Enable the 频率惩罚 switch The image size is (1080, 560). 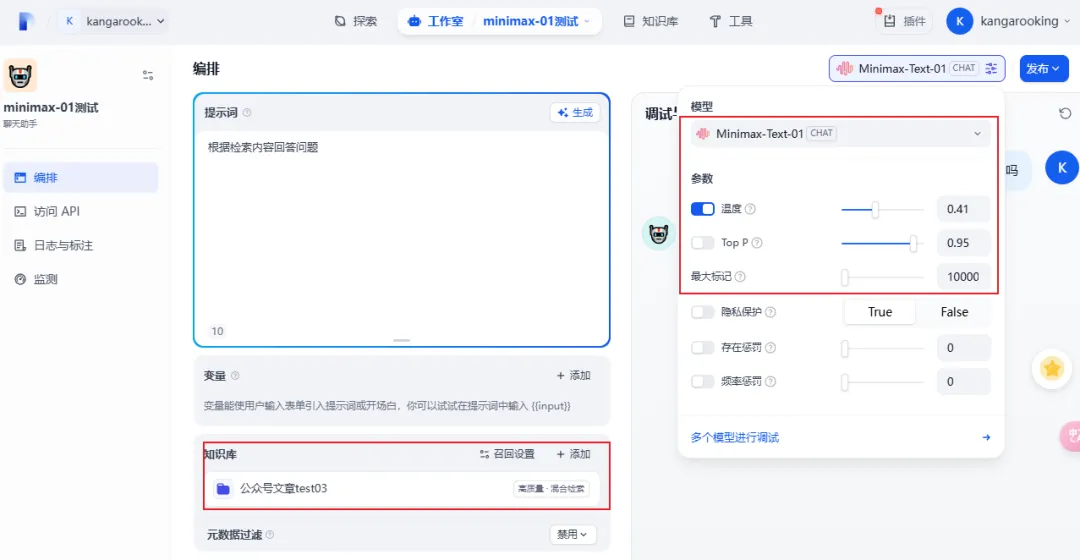[703, 382]
